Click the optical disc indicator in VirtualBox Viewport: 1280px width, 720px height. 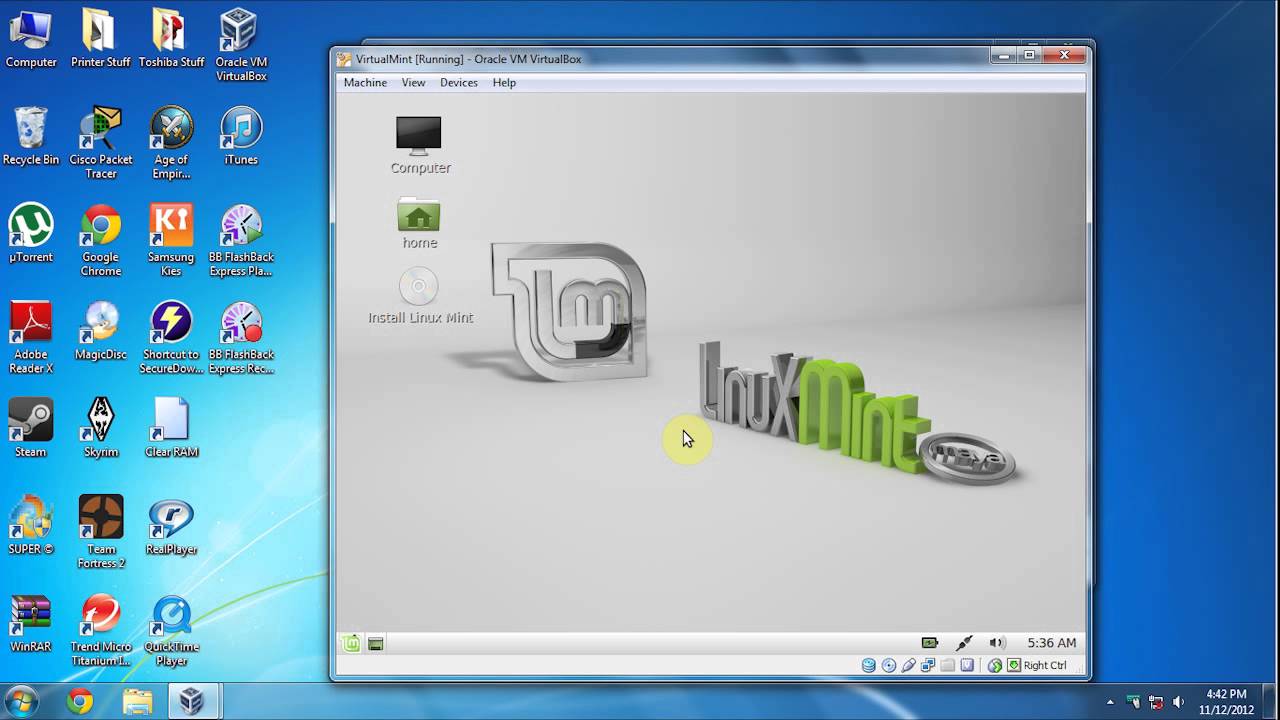[889, 665]
